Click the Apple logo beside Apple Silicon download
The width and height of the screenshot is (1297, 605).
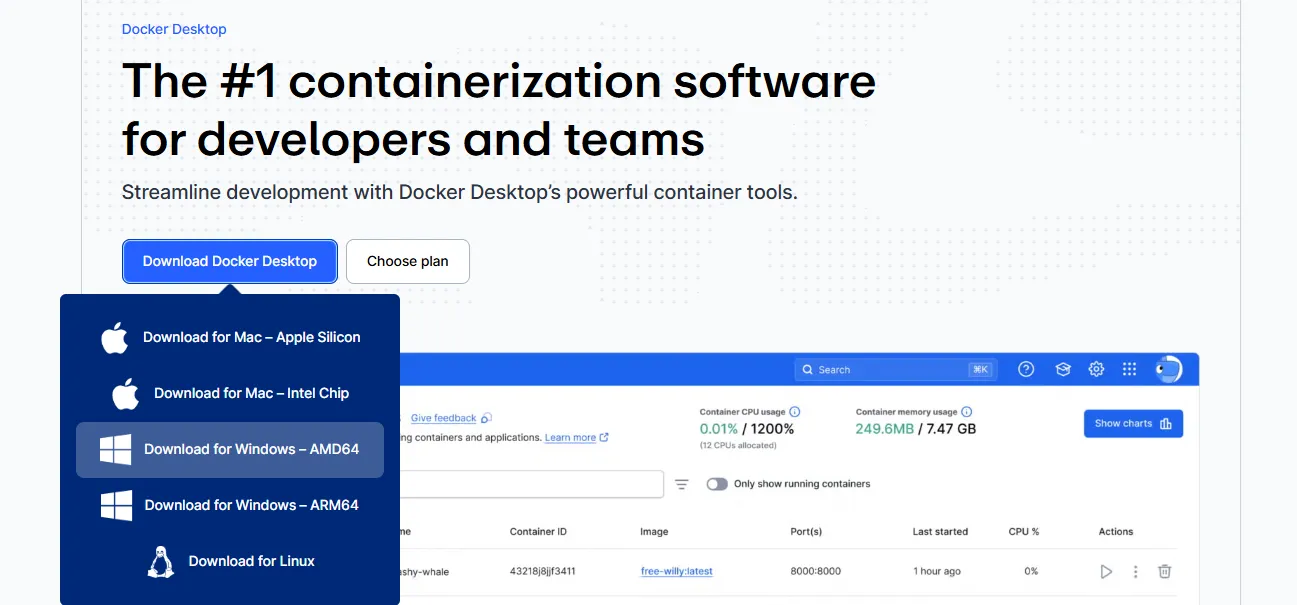click(115, 338)
